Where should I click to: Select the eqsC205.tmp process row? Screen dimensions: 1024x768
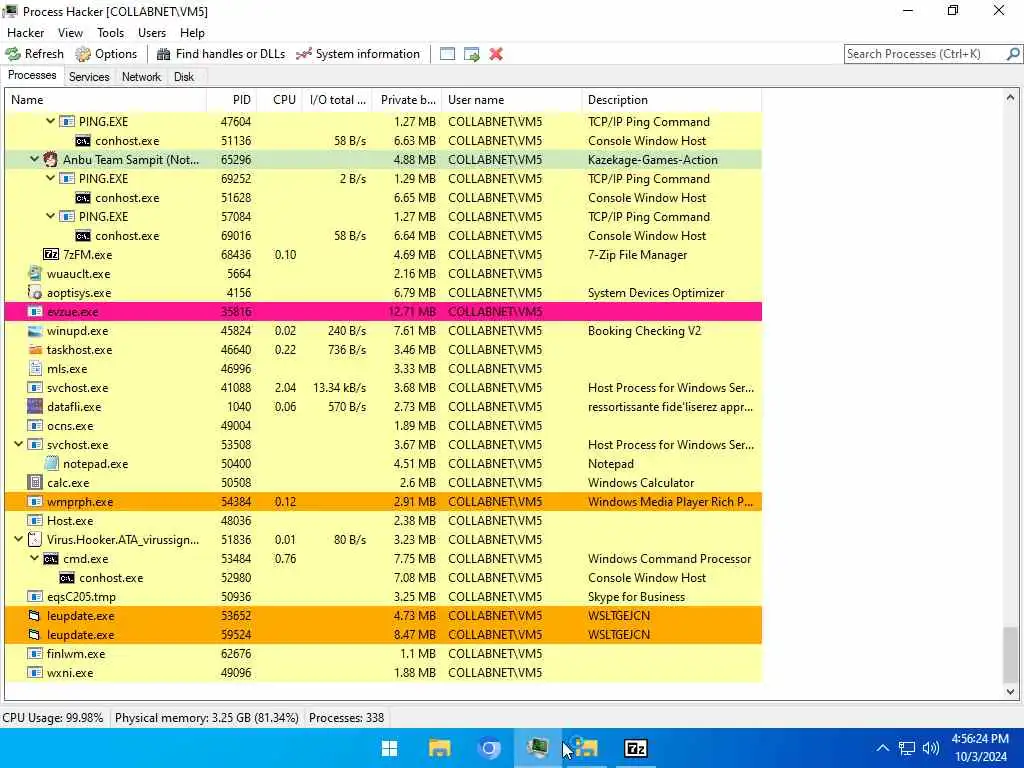pos(383,597)
